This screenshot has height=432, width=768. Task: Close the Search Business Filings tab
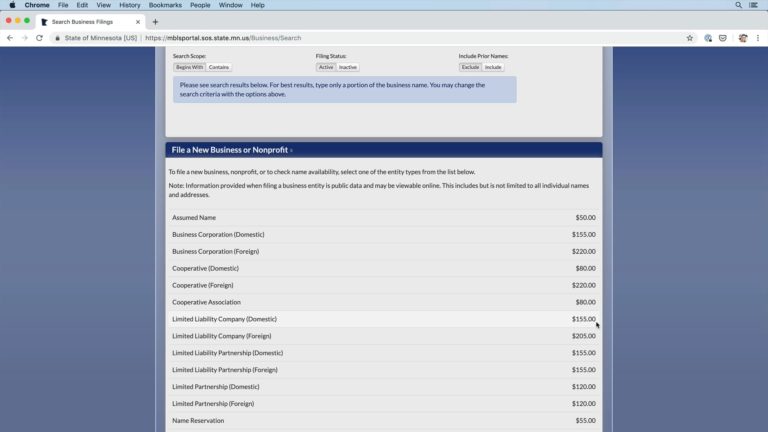[138, 22]
